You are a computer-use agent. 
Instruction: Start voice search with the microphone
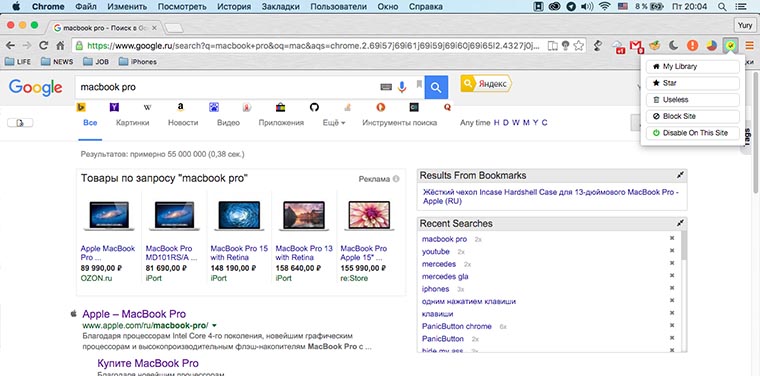coord(402,87)
